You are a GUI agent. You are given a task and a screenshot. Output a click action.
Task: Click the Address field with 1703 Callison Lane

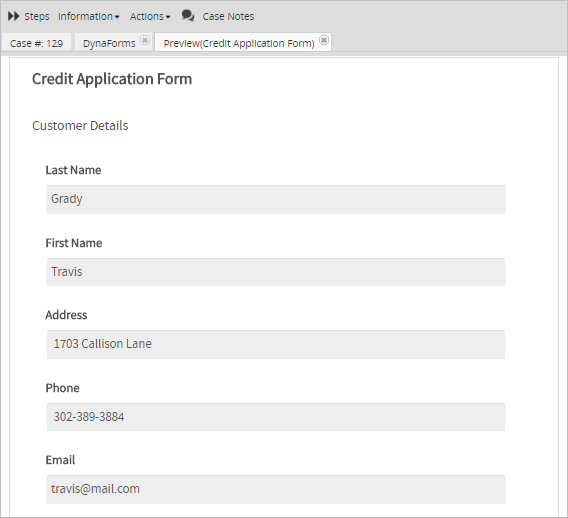point(276,344)
